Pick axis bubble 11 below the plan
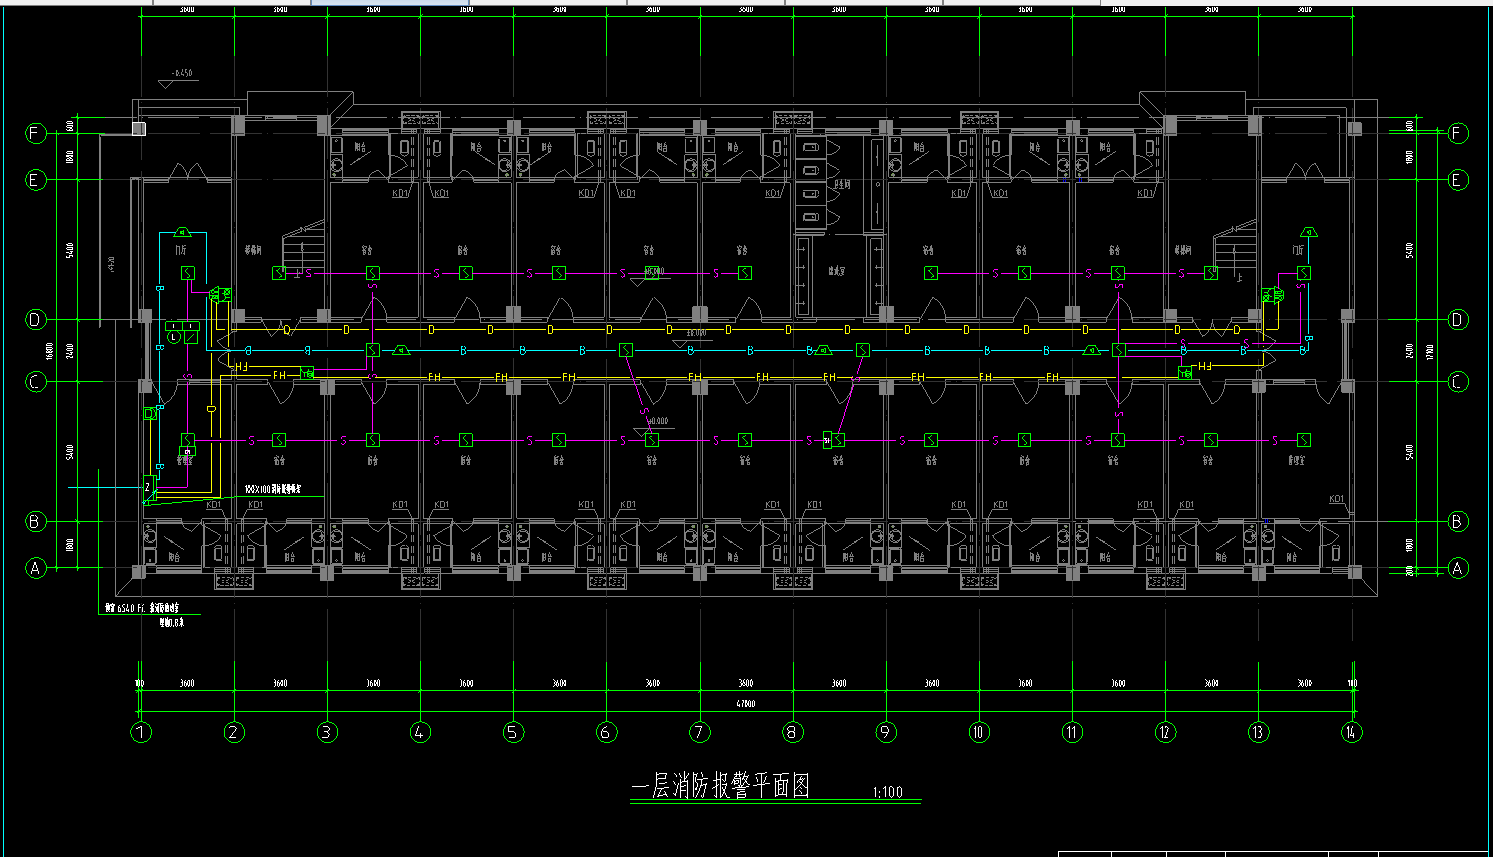1493x857 pixels. point(1072,732)
